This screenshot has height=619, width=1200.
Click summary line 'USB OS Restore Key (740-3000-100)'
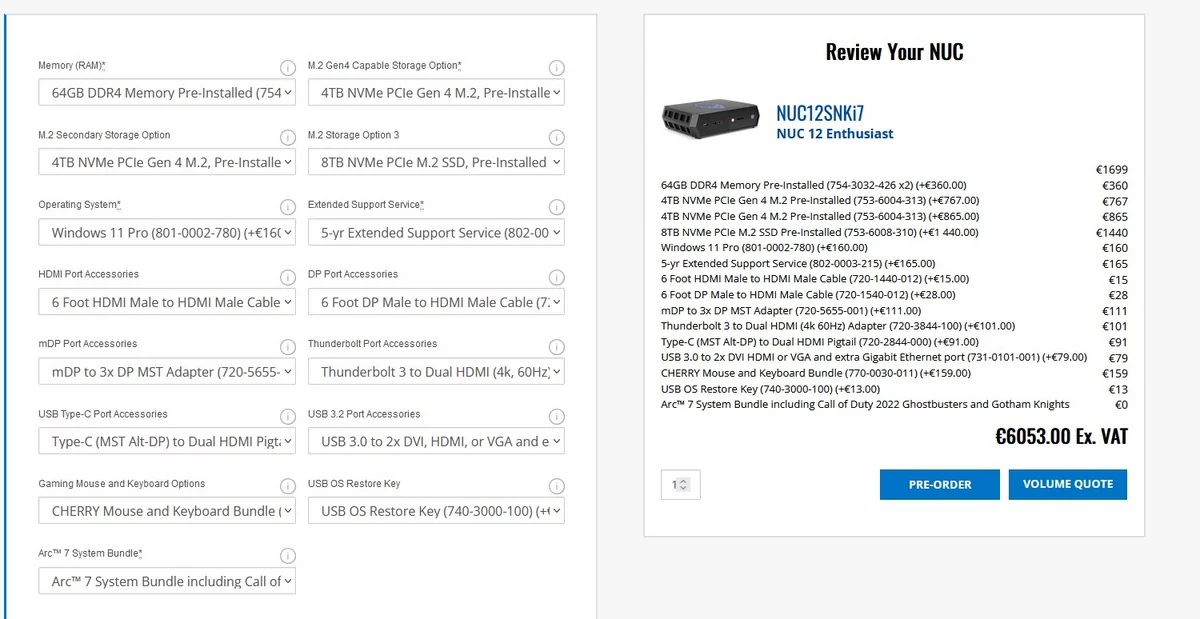pyautogui.click(x=771, y=389)
